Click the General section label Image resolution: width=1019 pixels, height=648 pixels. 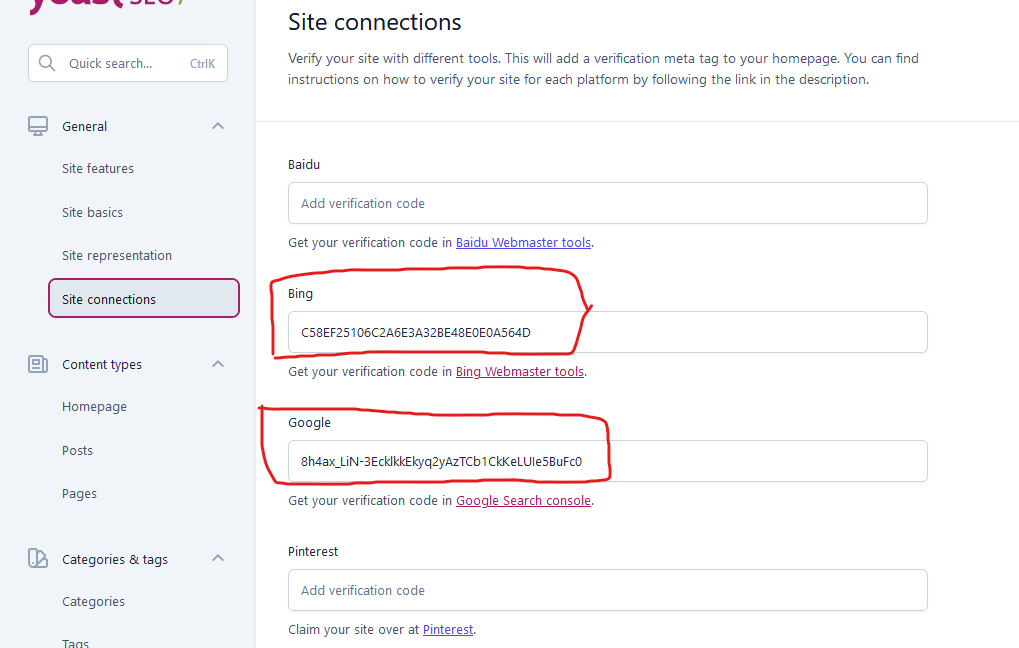[84, 127]
